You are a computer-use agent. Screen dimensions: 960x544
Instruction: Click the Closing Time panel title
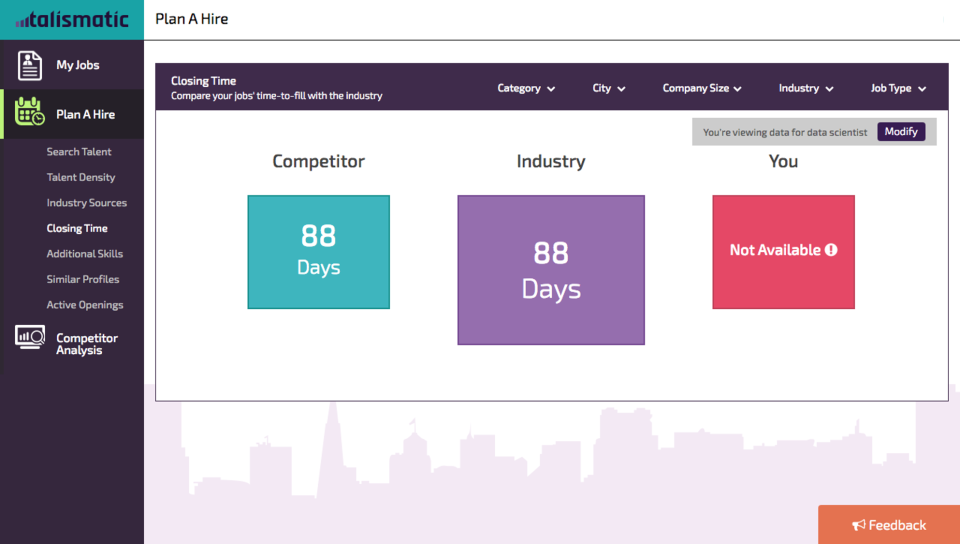tap(203, 81)
